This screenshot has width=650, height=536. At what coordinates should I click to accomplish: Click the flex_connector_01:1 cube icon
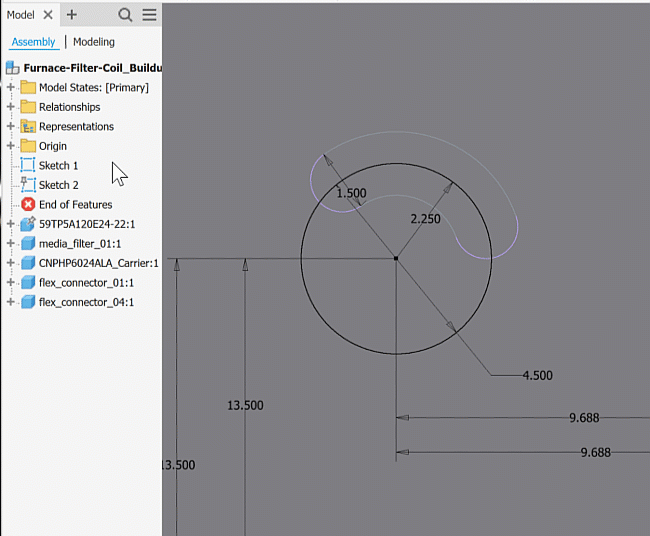point(28,282)
